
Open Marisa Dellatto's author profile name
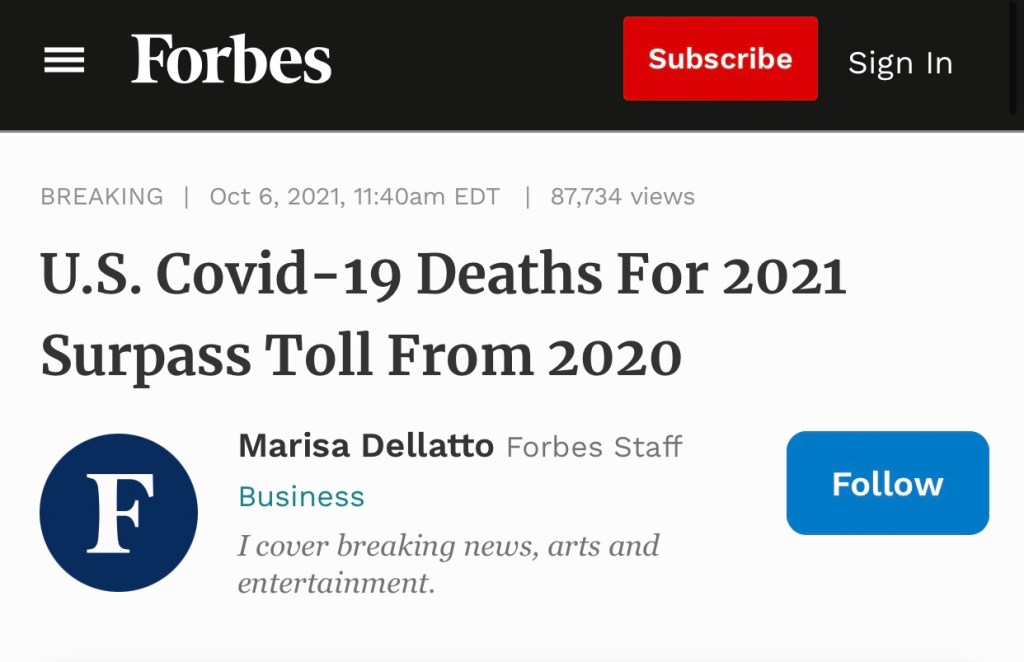click(366, 446)
